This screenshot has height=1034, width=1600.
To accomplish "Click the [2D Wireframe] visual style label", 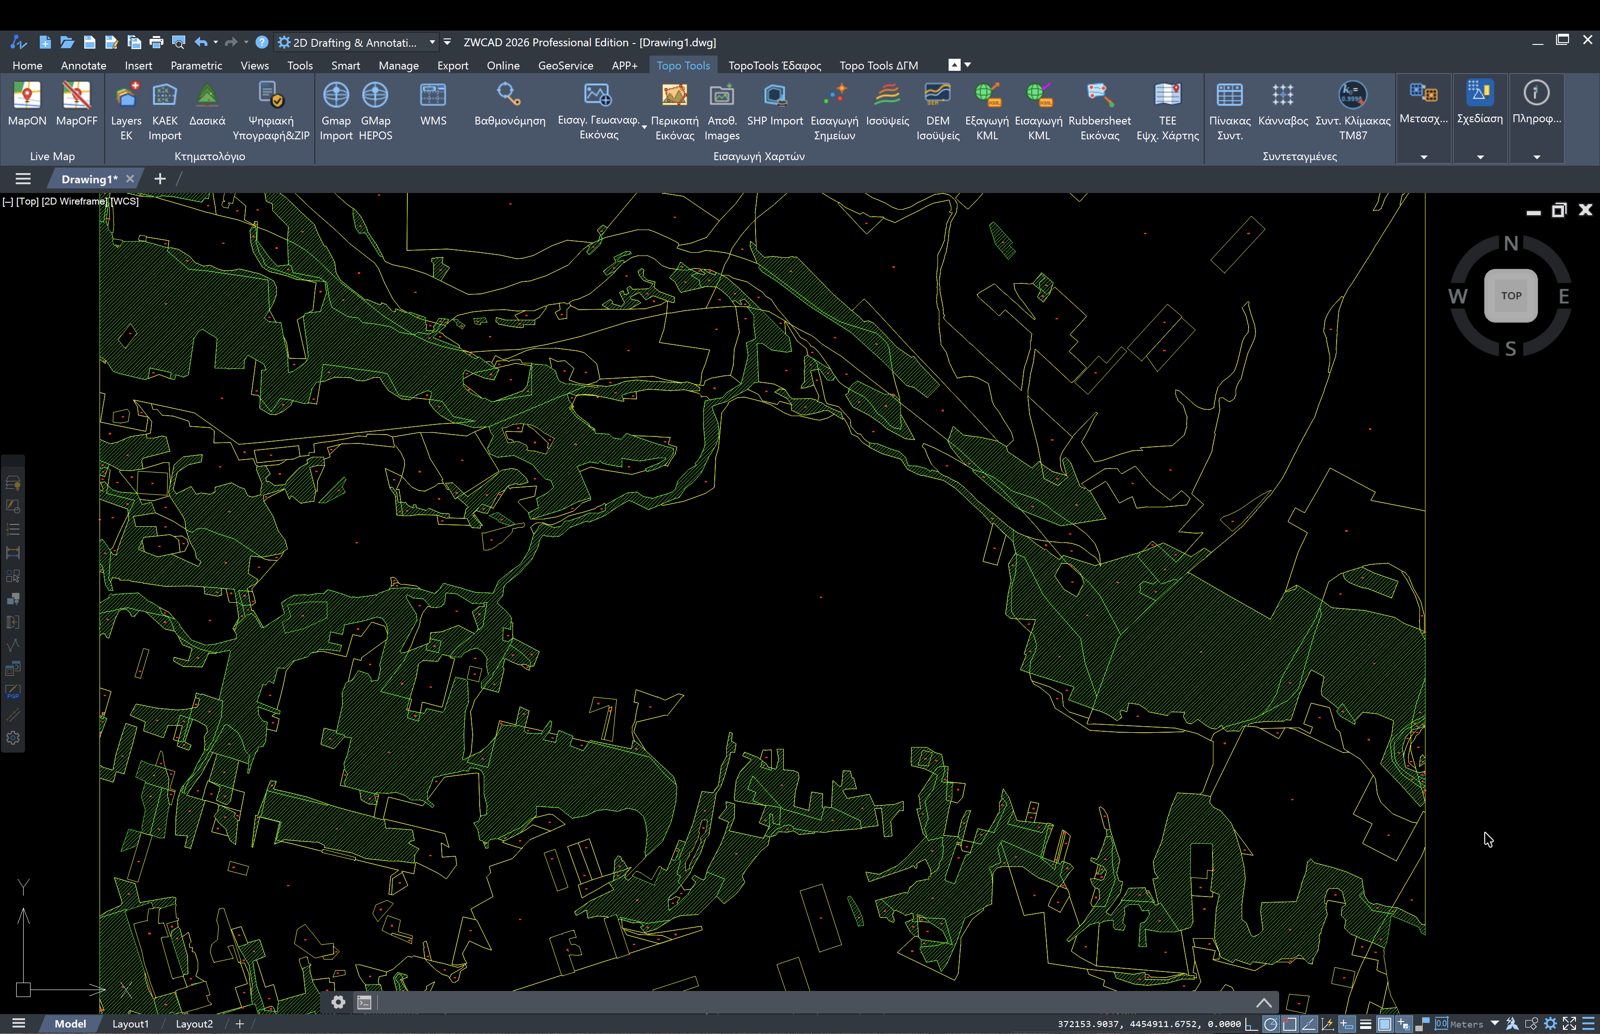I will (75, 201).
